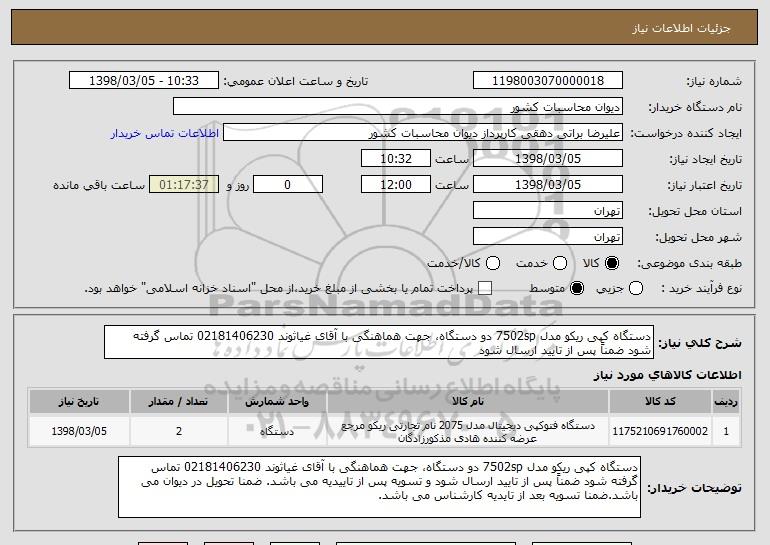The width and height of the screenshot is (770, 545).
Task: Click the واحد شمارش column header
Action: coord(277,402)
